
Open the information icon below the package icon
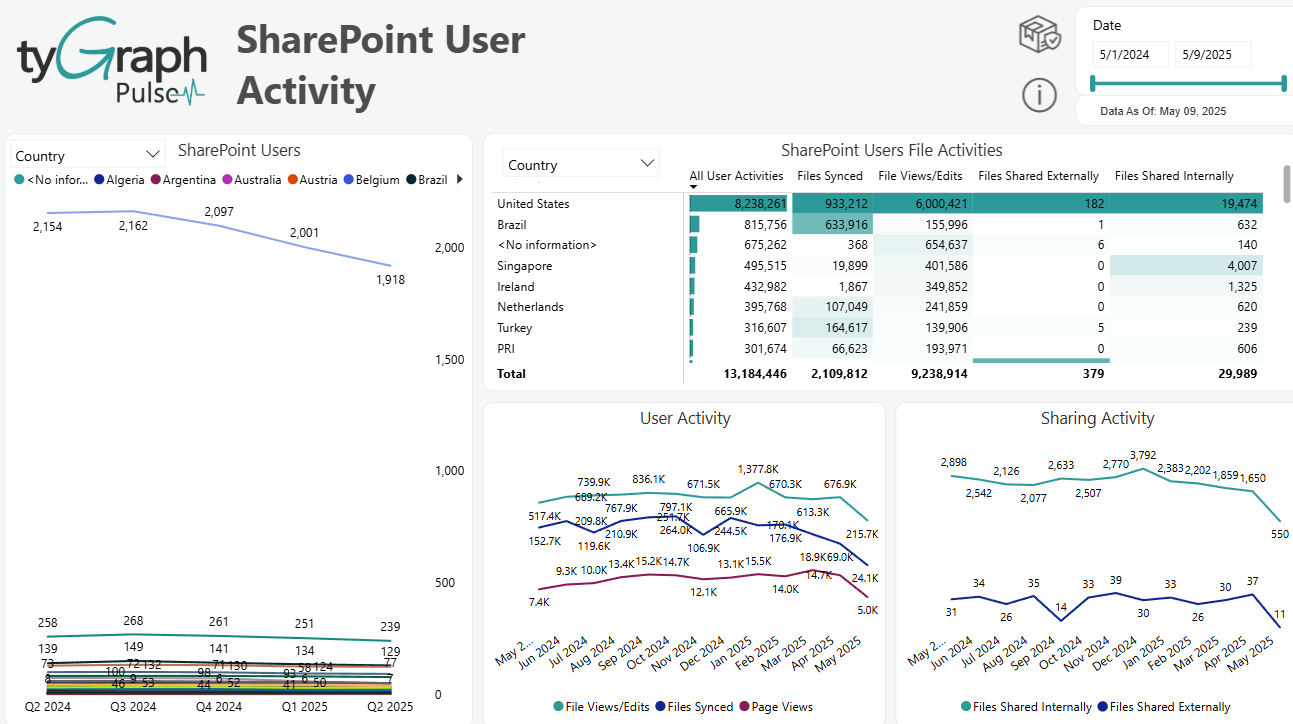(1039, 96)
